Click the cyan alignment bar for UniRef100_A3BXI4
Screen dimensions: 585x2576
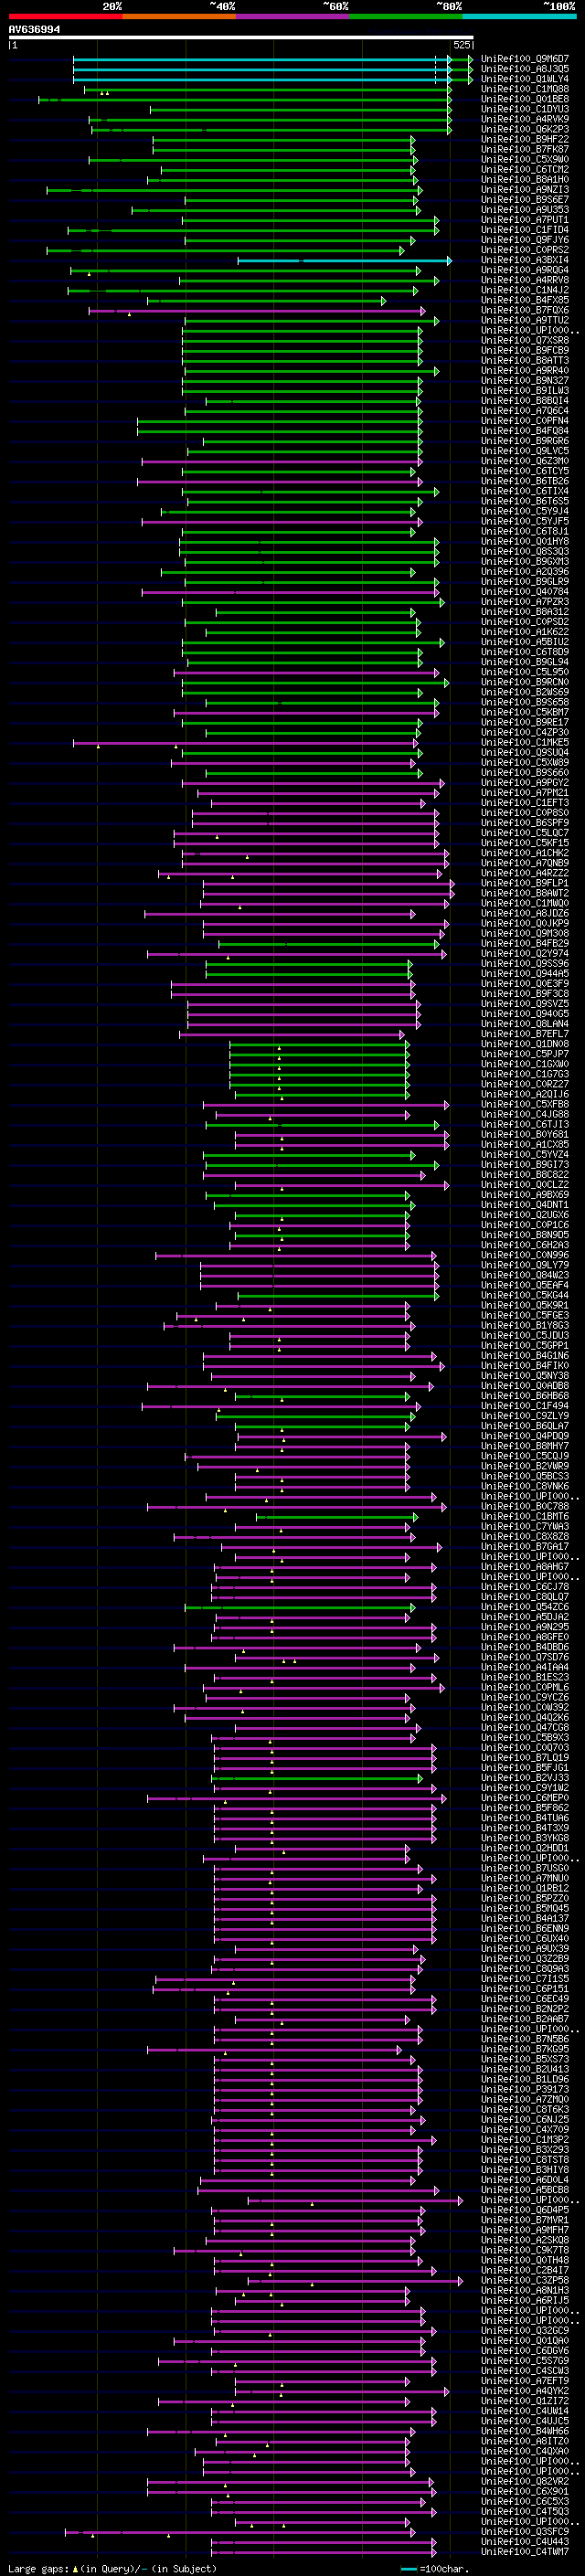(344, 260)
